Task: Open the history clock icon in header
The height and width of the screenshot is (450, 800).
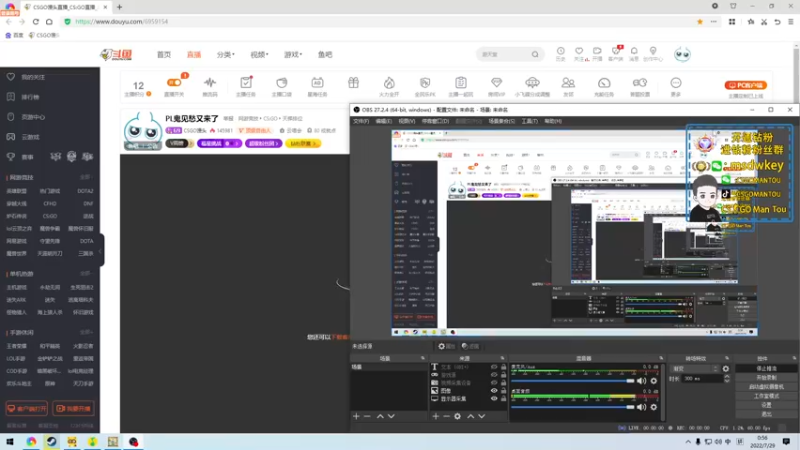Action: pos(560,51)
